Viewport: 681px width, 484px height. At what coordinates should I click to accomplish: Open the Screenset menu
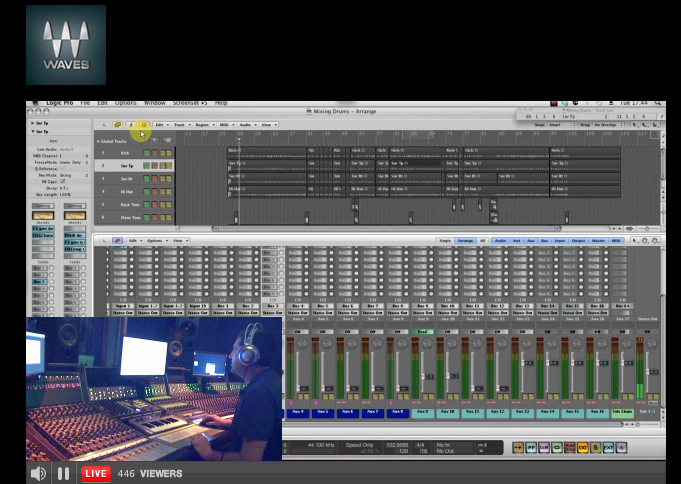point(190,103)
